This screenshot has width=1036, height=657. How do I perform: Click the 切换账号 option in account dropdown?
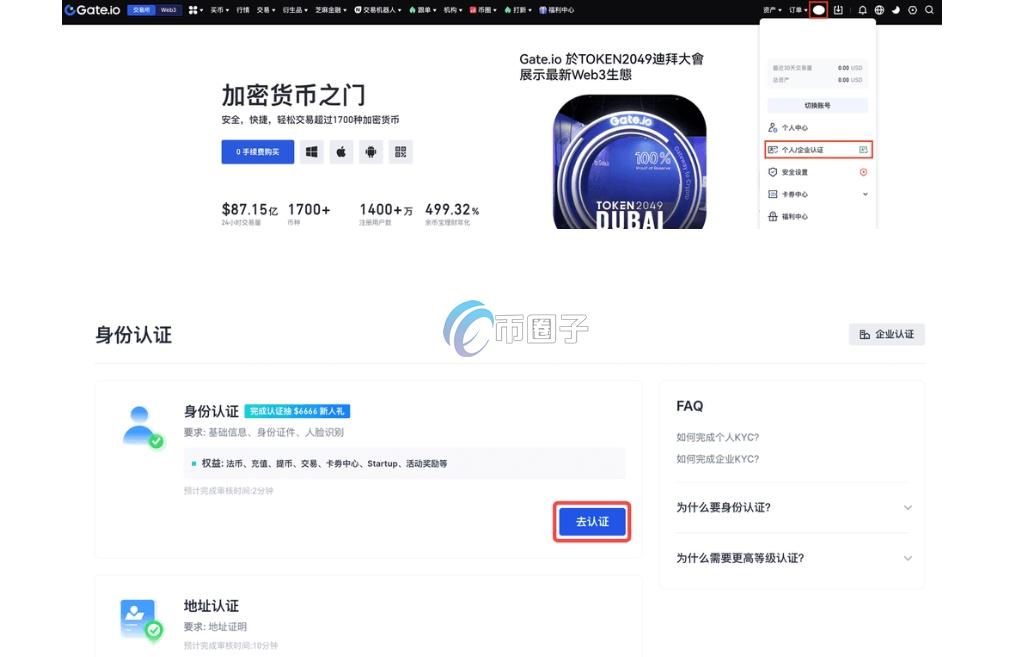click(x=818, y=104)
